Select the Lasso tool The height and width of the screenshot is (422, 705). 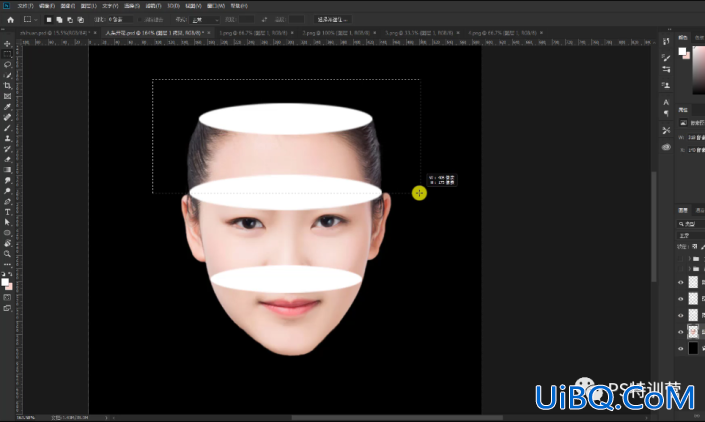pos(7,65)
